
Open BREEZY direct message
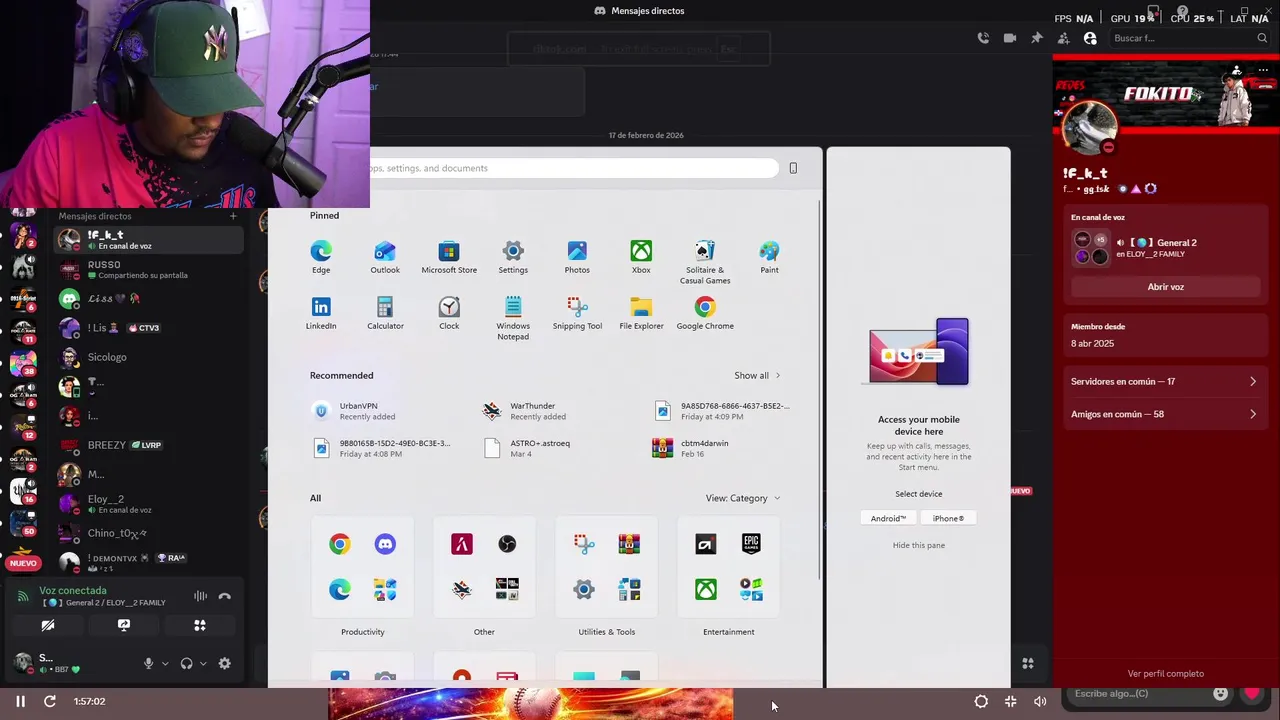pyautogui.click(x=150, y=445)
